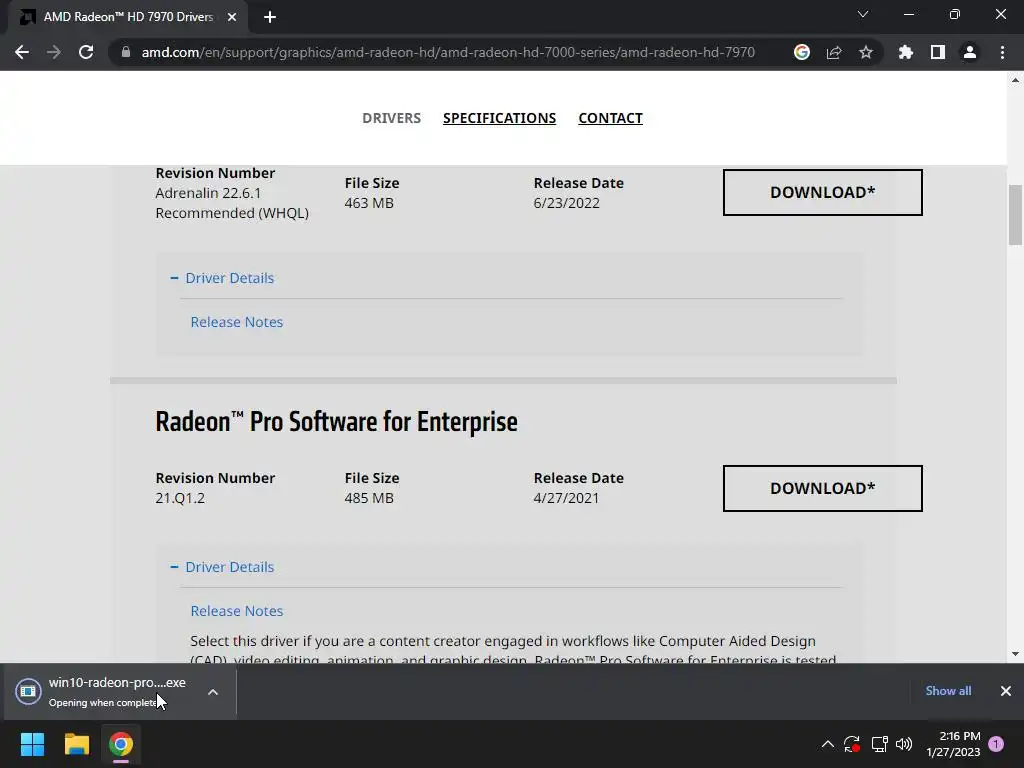Image resolution: width=1024 pixels, height=768 pixels.
Task: Download the Radeon Pro 21.Q1.2 driver
Action: (822, 488)
